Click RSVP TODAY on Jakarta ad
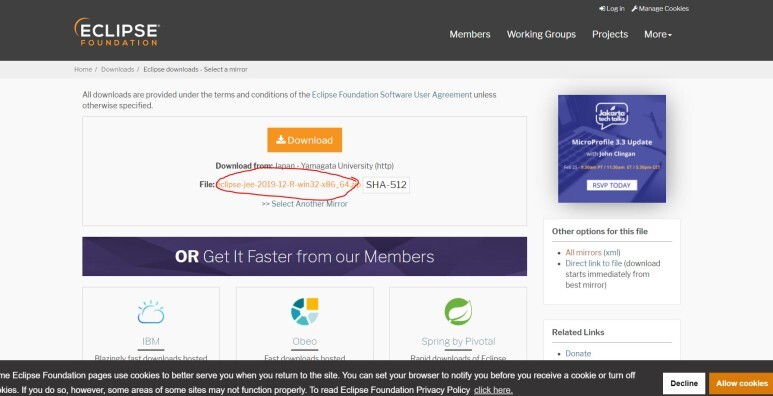The image size is (773, 396). [x=612, y=185]
